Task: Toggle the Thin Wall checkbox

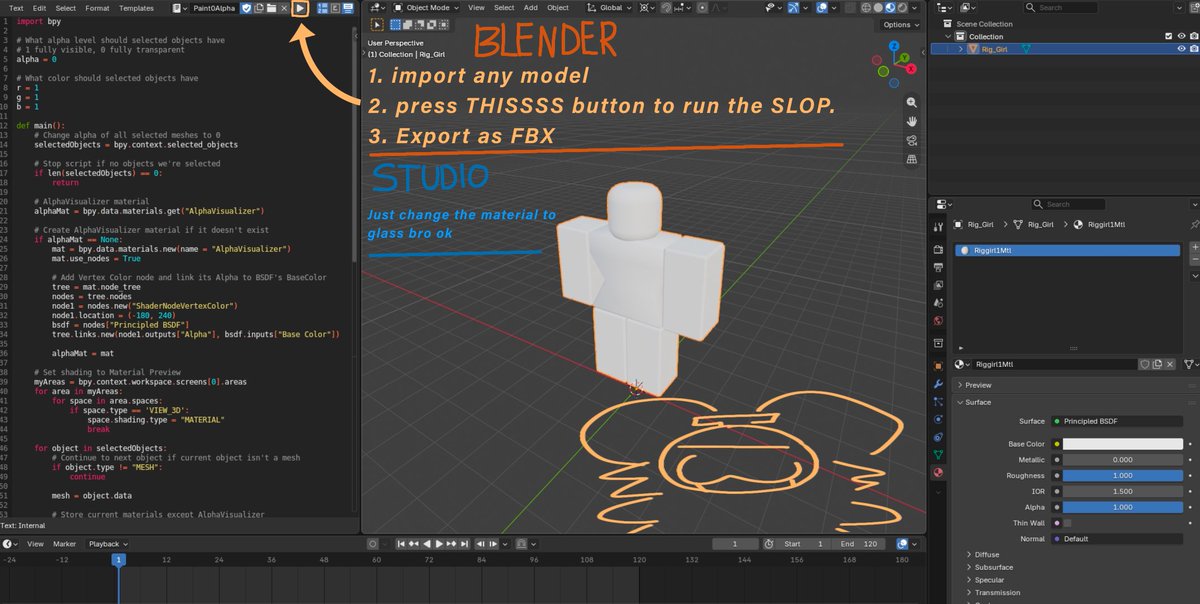Action: [1067, 523]
